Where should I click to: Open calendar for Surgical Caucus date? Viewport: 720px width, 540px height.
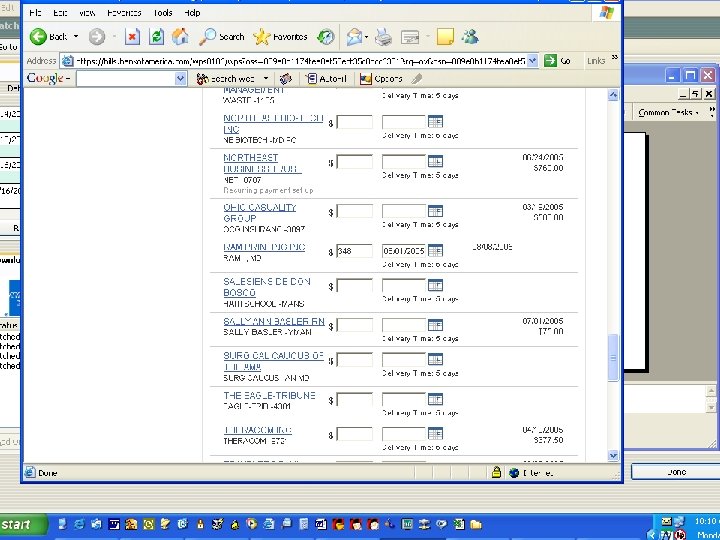[x=435, y=360]
